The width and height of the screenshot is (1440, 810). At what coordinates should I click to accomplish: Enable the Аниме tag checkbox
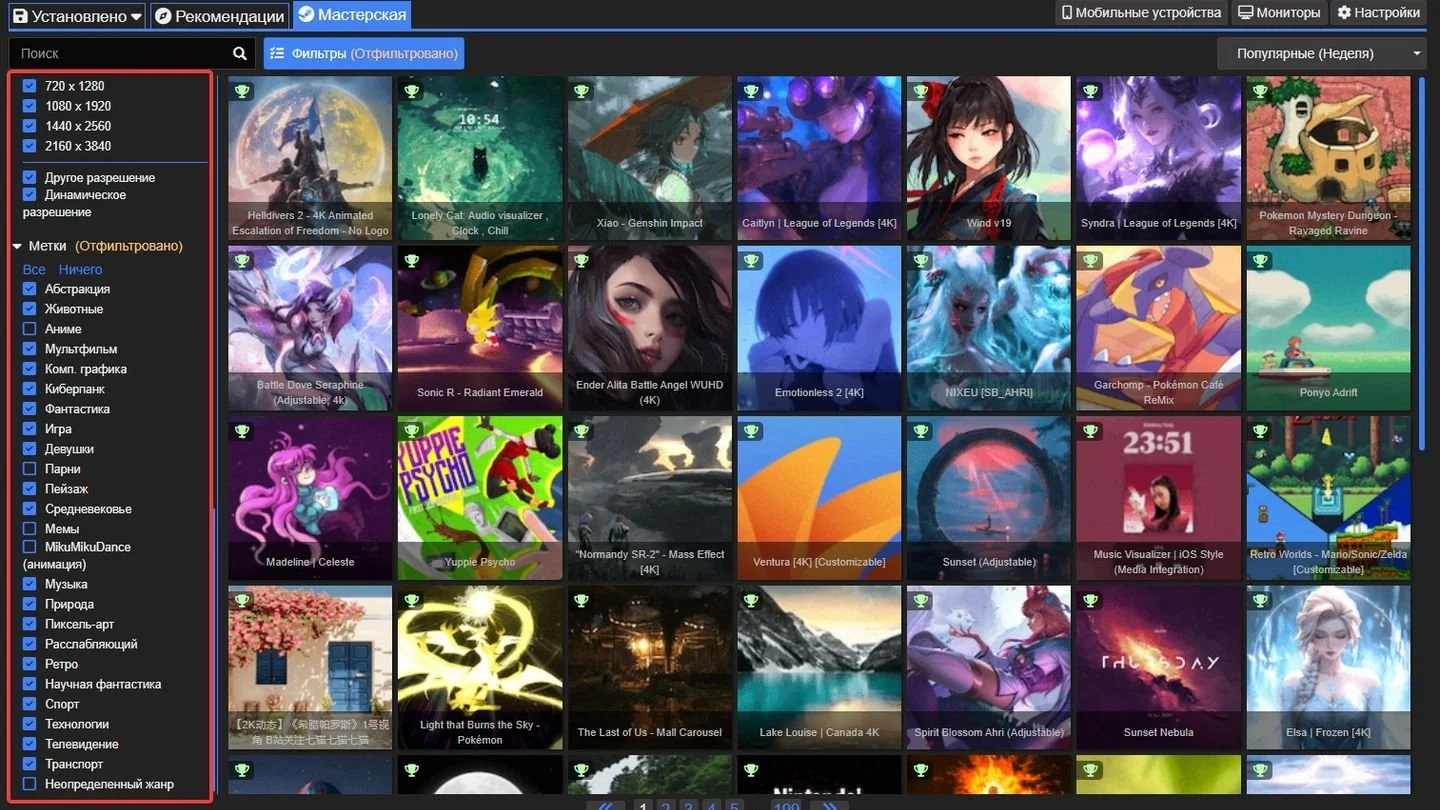pos(29,329)
